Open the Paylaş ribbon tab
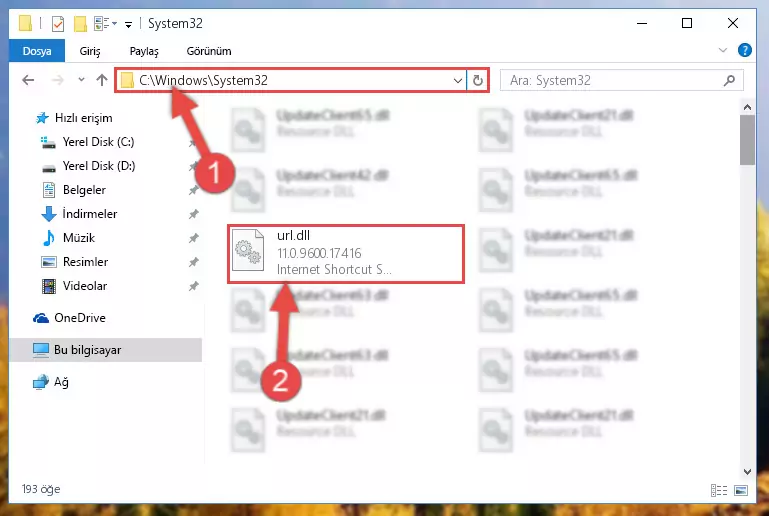This screenshot has width=769, height=516. (x=144, y=51)
